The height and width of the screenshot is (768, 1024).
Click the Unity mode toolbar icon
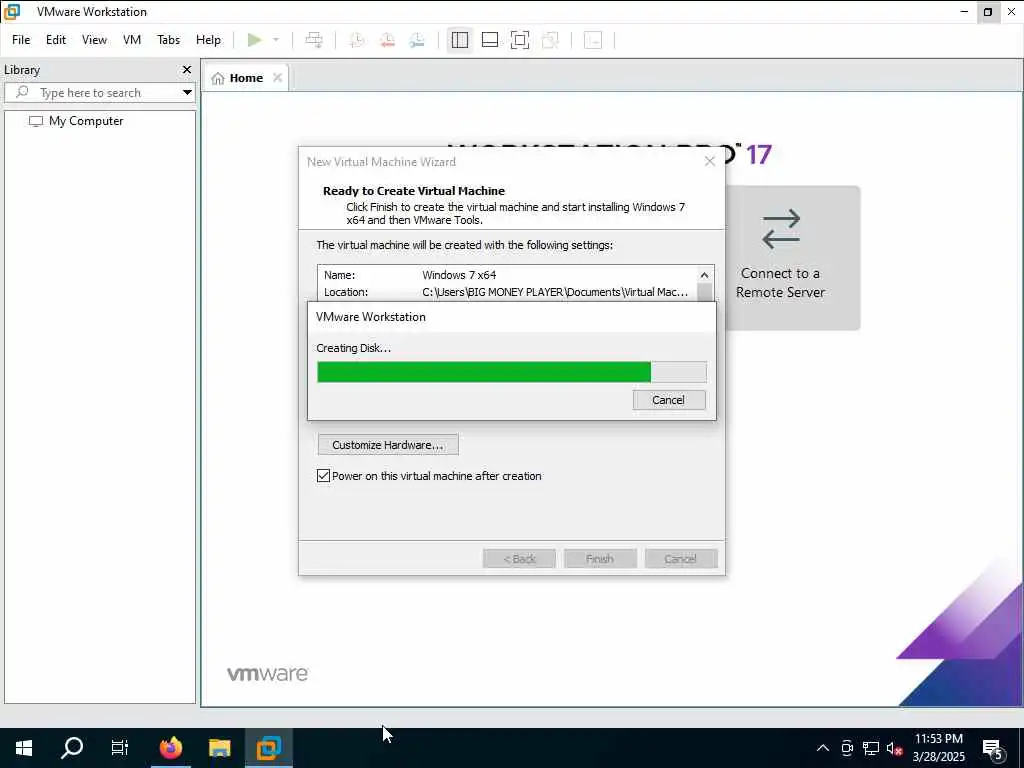point(551,40)
